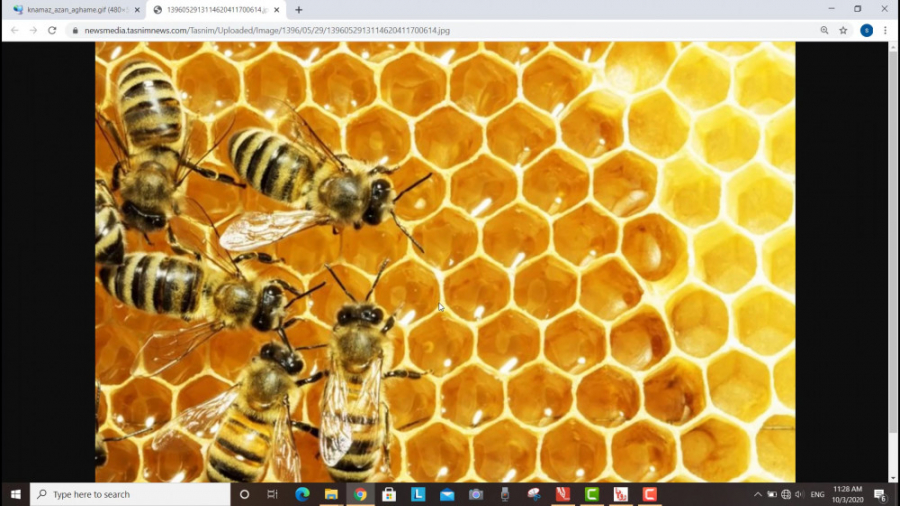Open the blue L app on taskbar
Image resolution: width=900 pixels, height=506 pixels.
click(x=418, y=494)
